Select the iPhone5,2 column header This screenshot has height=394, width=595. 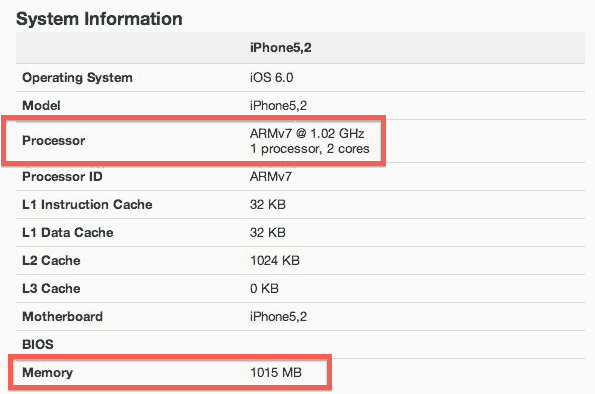[280, 48]
